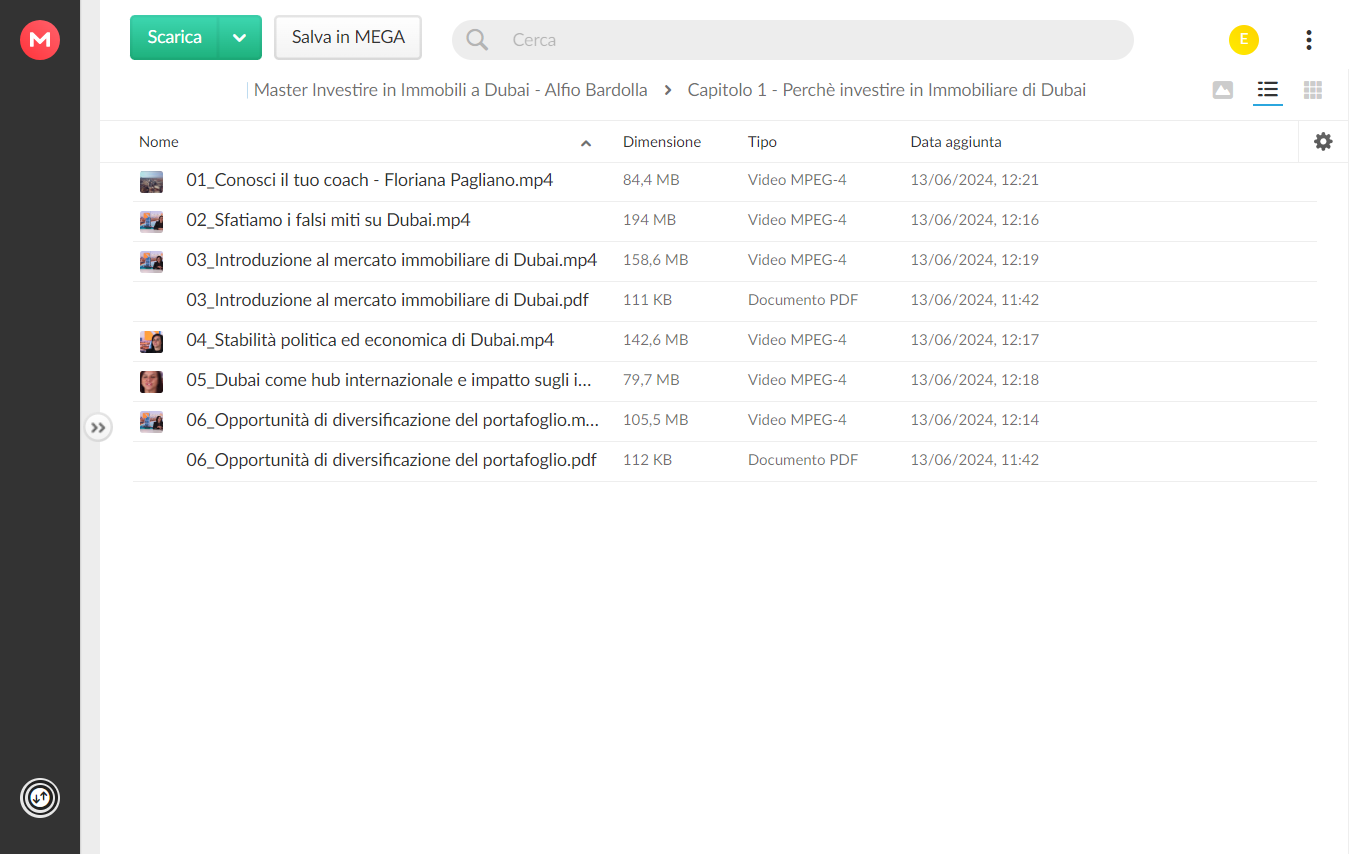The width and height of the screenshot is (1349, 854).
Task: Click the MEGA logo icon
Action: (x=40, y=40)
